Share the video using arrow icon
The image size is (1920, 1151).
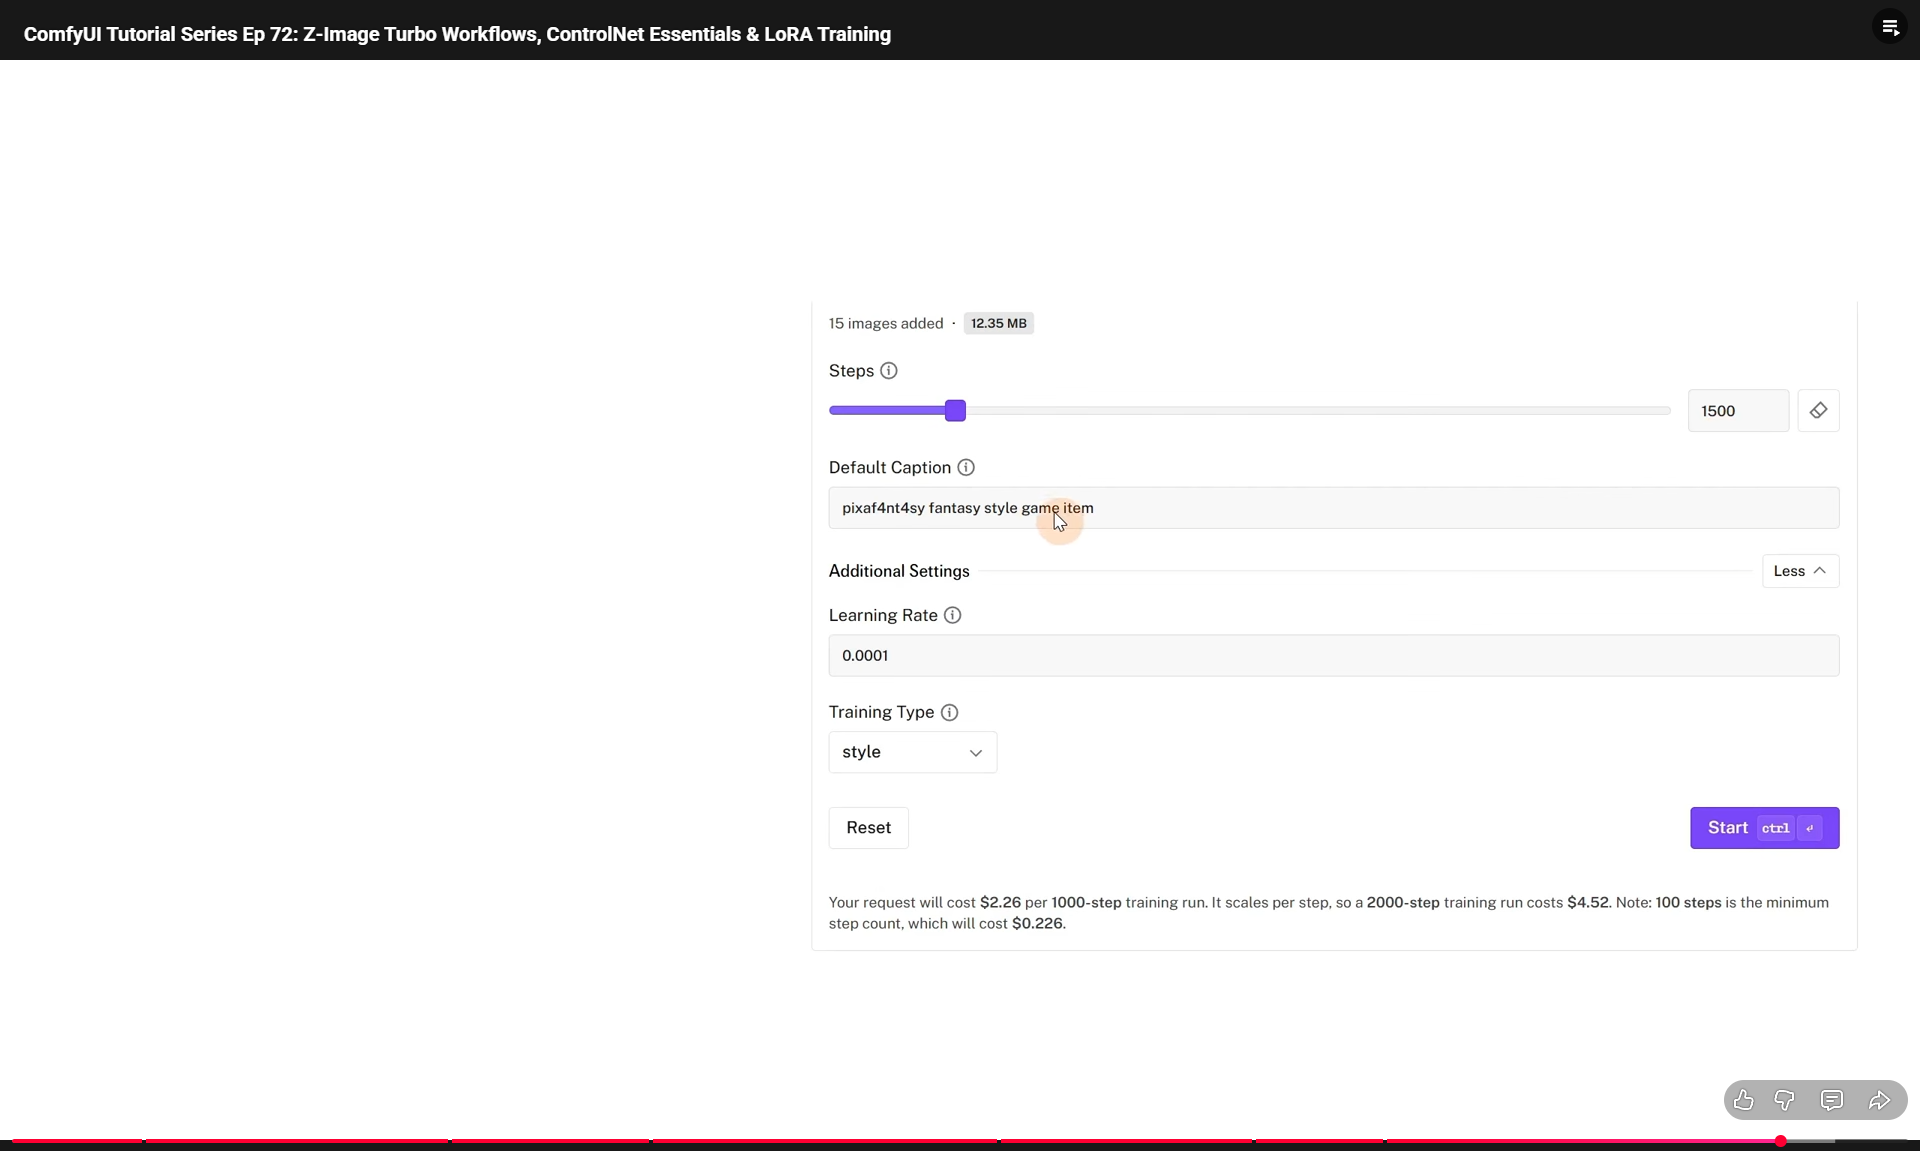coord(1878,1100)
